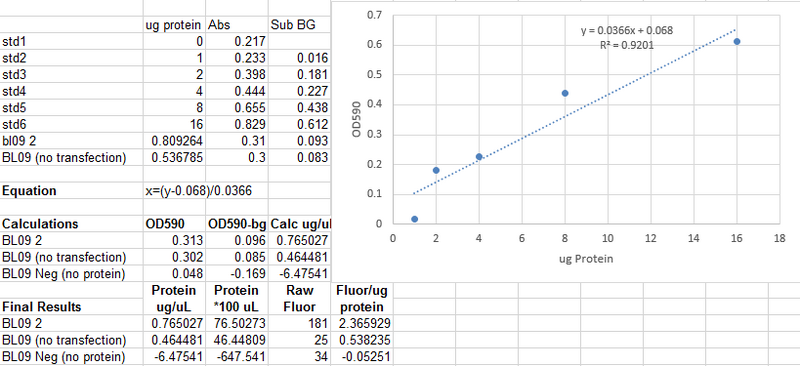This screenshot has width=800, height=366.
Task: Select Fluor/ug value -0.05251
Action: pyautogui.click(x=362, y=357)
